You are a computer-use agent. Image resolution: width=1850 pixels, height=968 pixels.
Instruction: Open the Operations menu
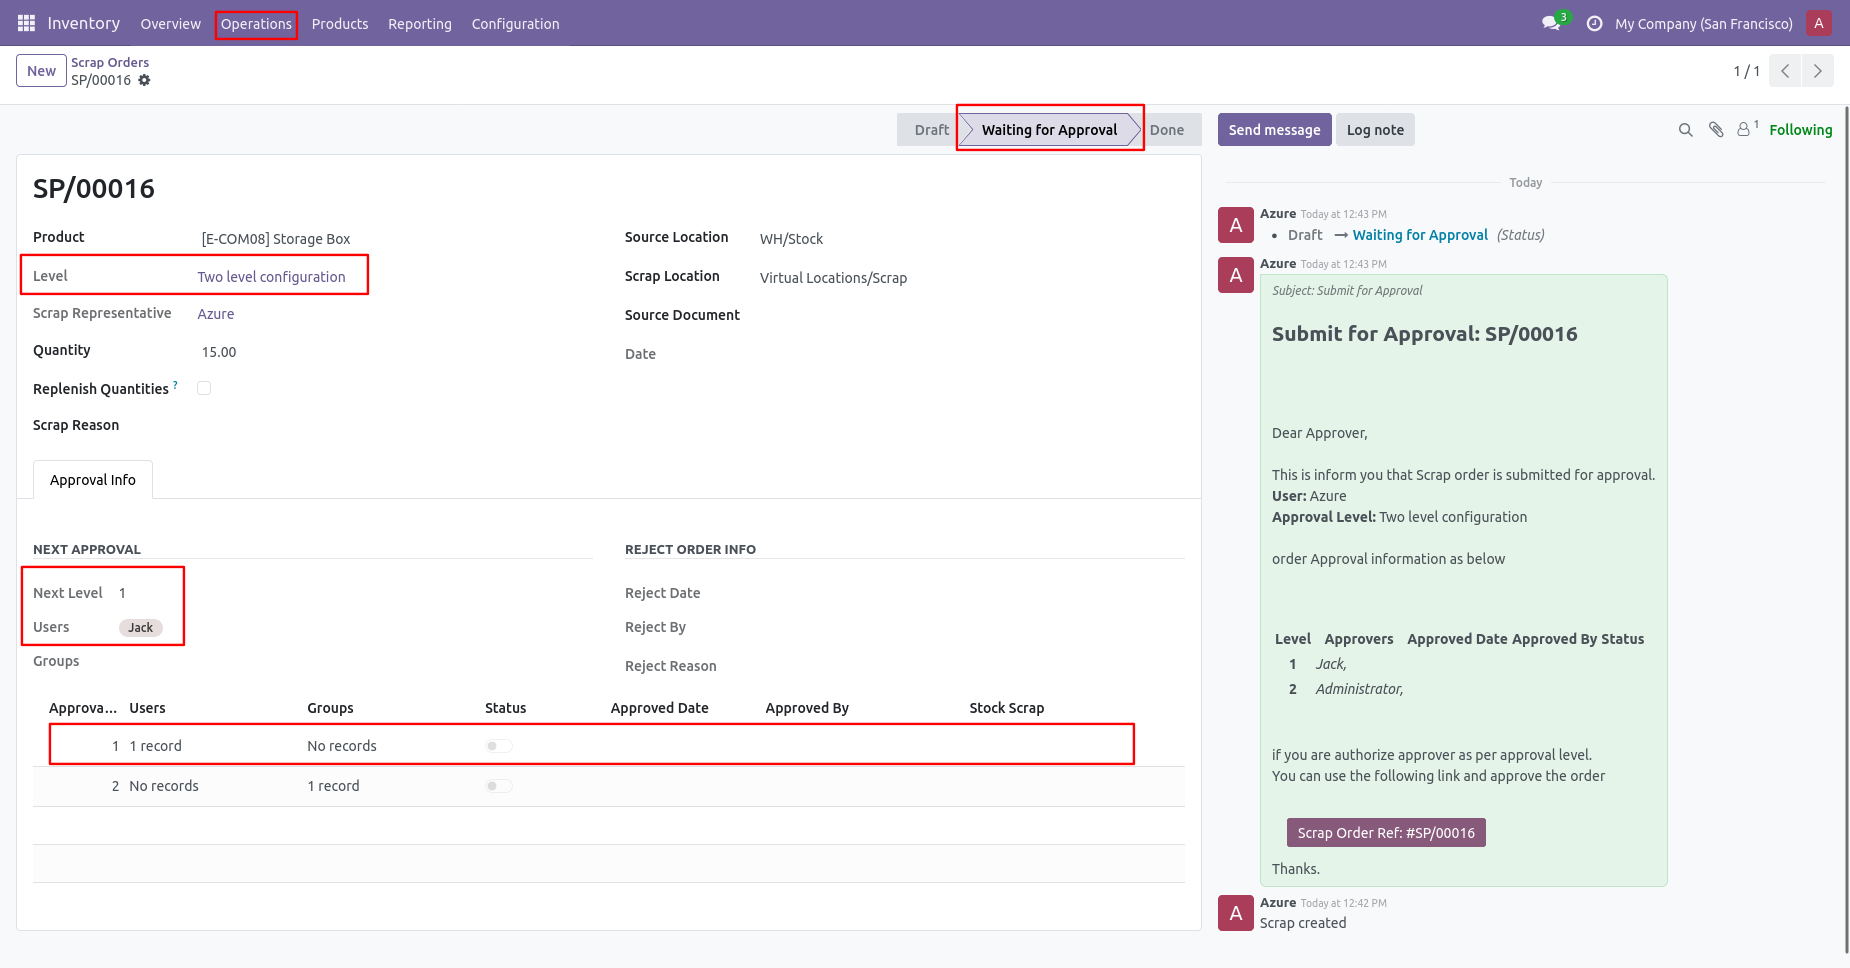pyautogui.click(x=256, y=24)
